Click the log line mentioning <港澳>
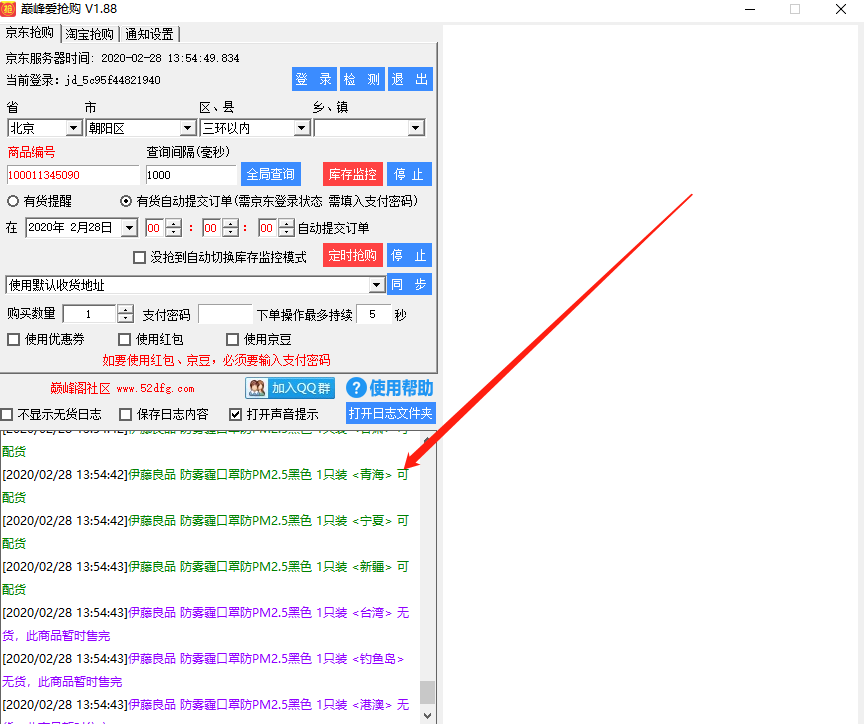The width and height of the screenshot is (864, 724). click(x=205, y=713)
